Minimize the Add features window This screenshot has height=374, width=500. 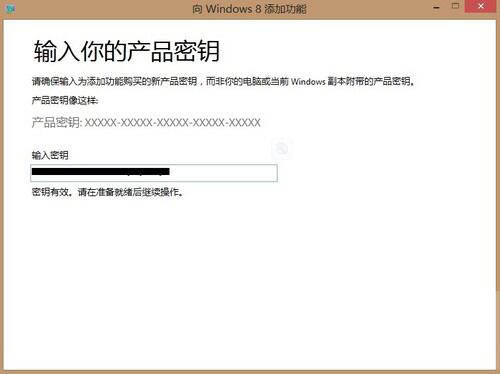point(436,7)
